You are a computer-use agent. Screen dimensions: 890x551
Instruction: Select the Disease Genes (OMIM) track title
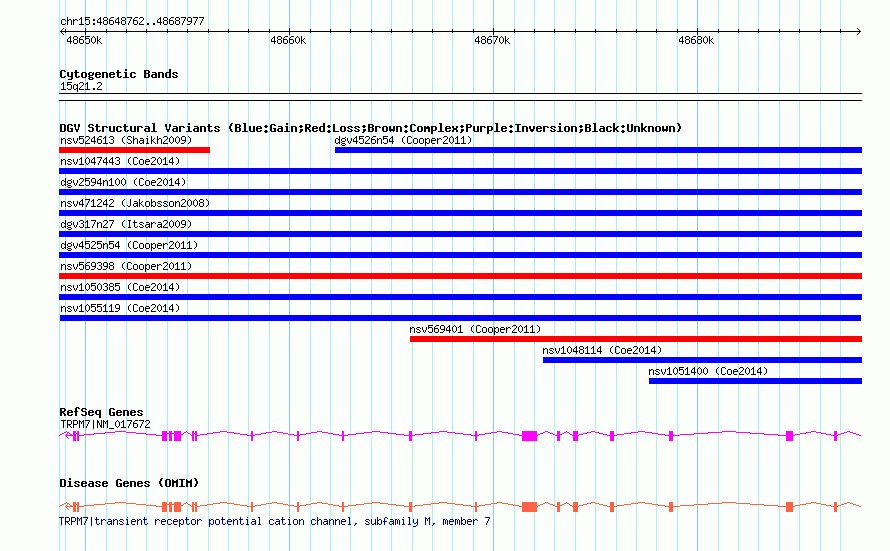(x=129, y=483)
